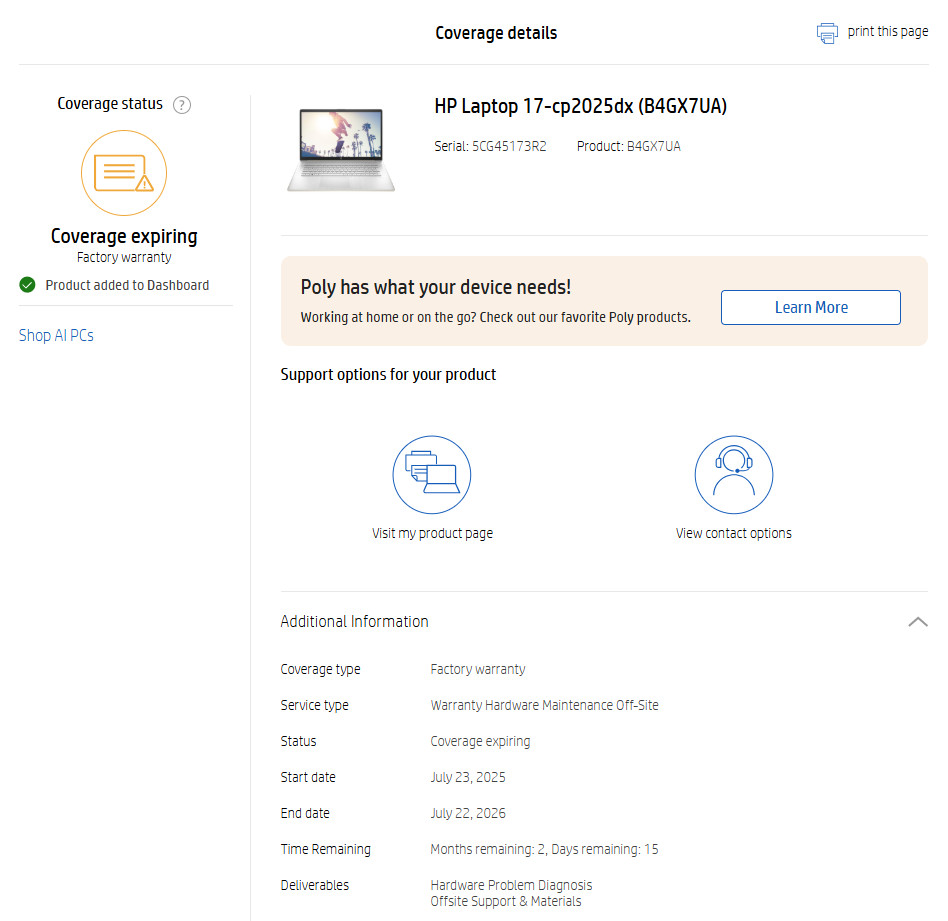This screenshot has height=921, width=948.
Task: Open the 'View contact options' text link
Action: click(x=733, y=533)
